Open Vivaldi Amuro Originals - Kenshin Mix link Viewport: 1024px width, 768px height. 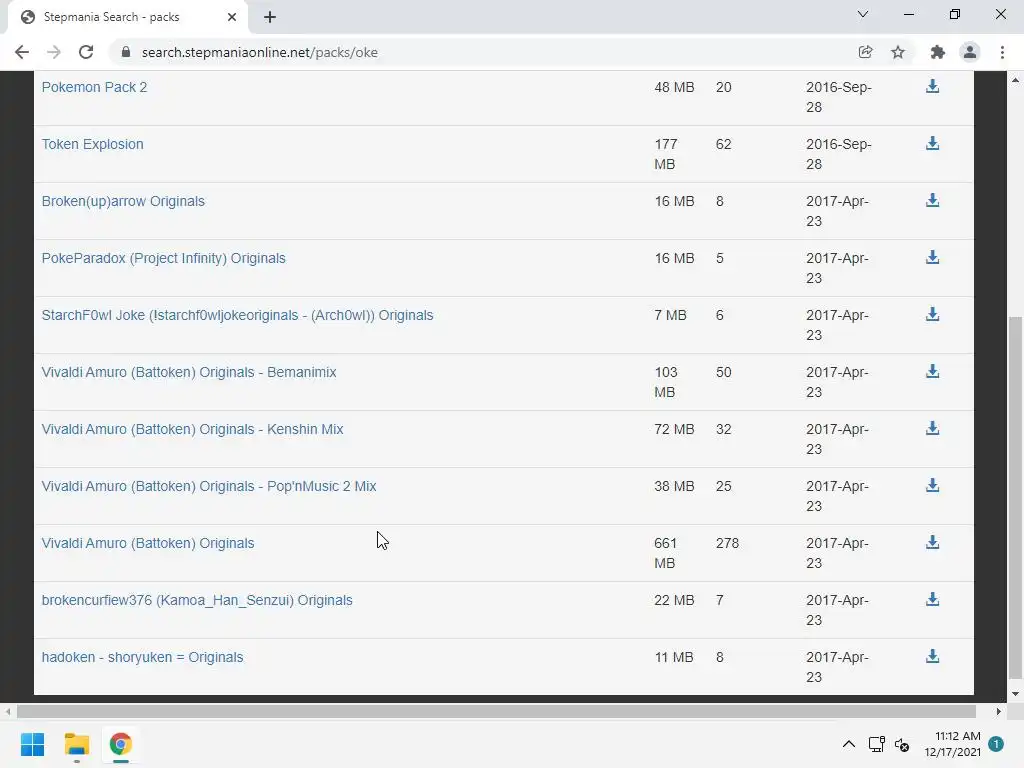coord(193,429)
